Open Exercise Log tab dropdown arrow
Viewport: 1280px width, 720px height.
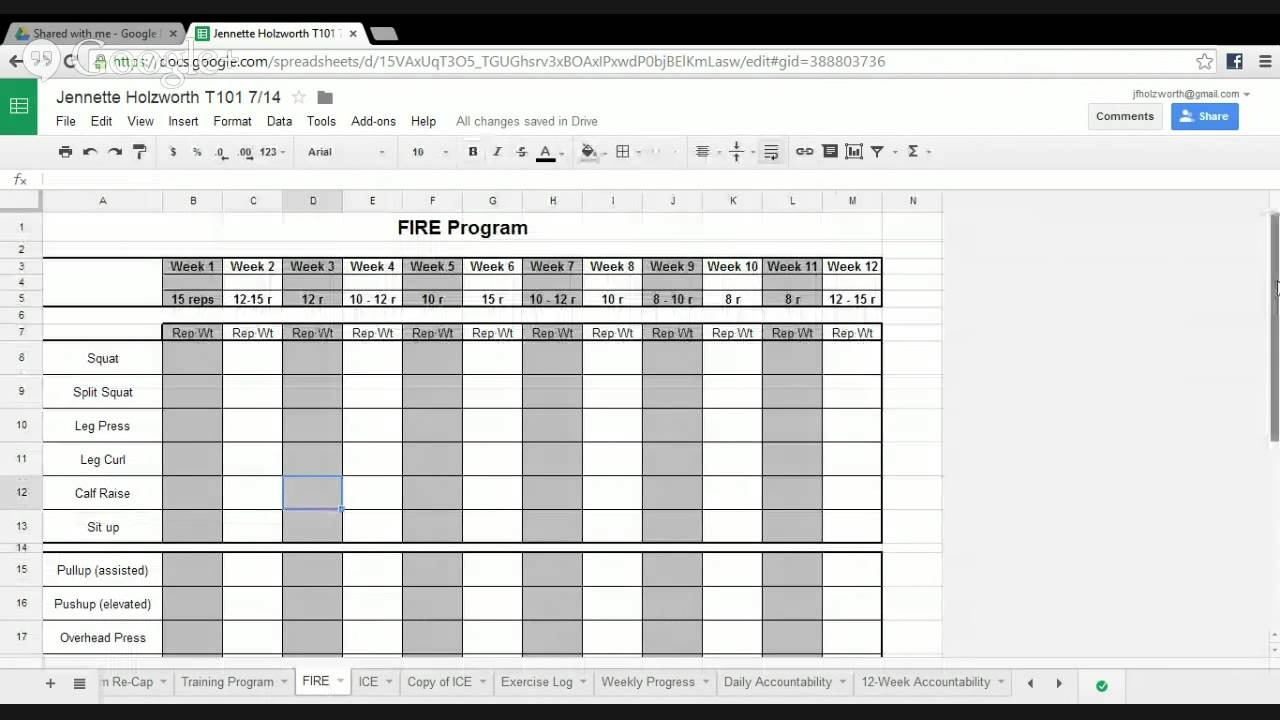click(x=583, y=682)
